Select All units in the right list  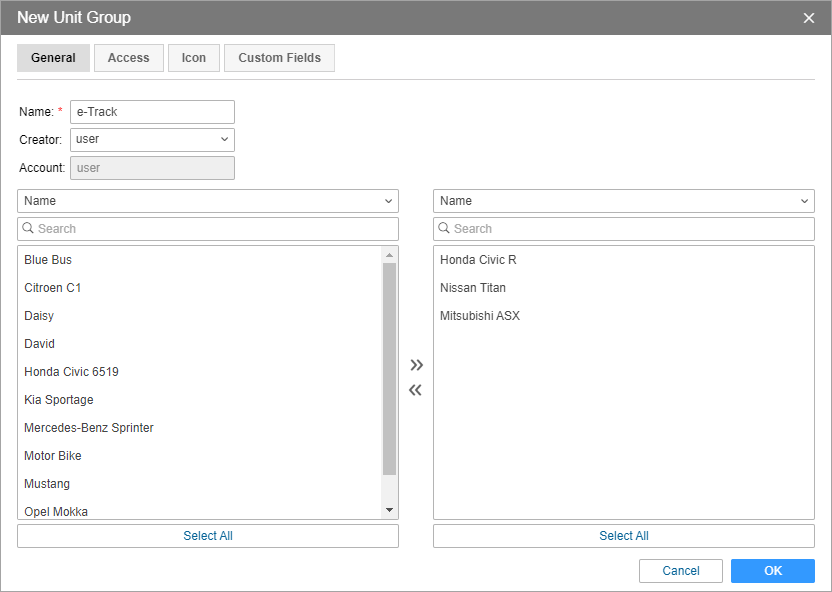624,536
